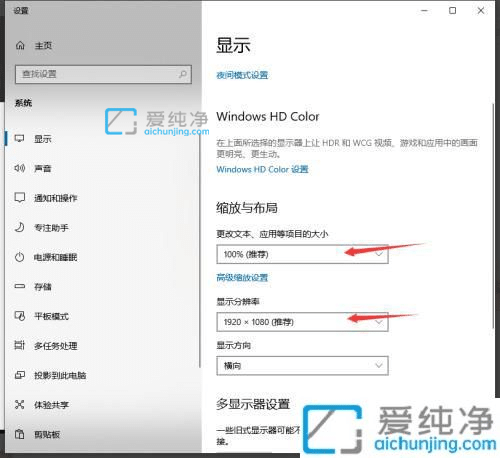
Task: Maximize the 设置 window
Action: pos(452,11)
